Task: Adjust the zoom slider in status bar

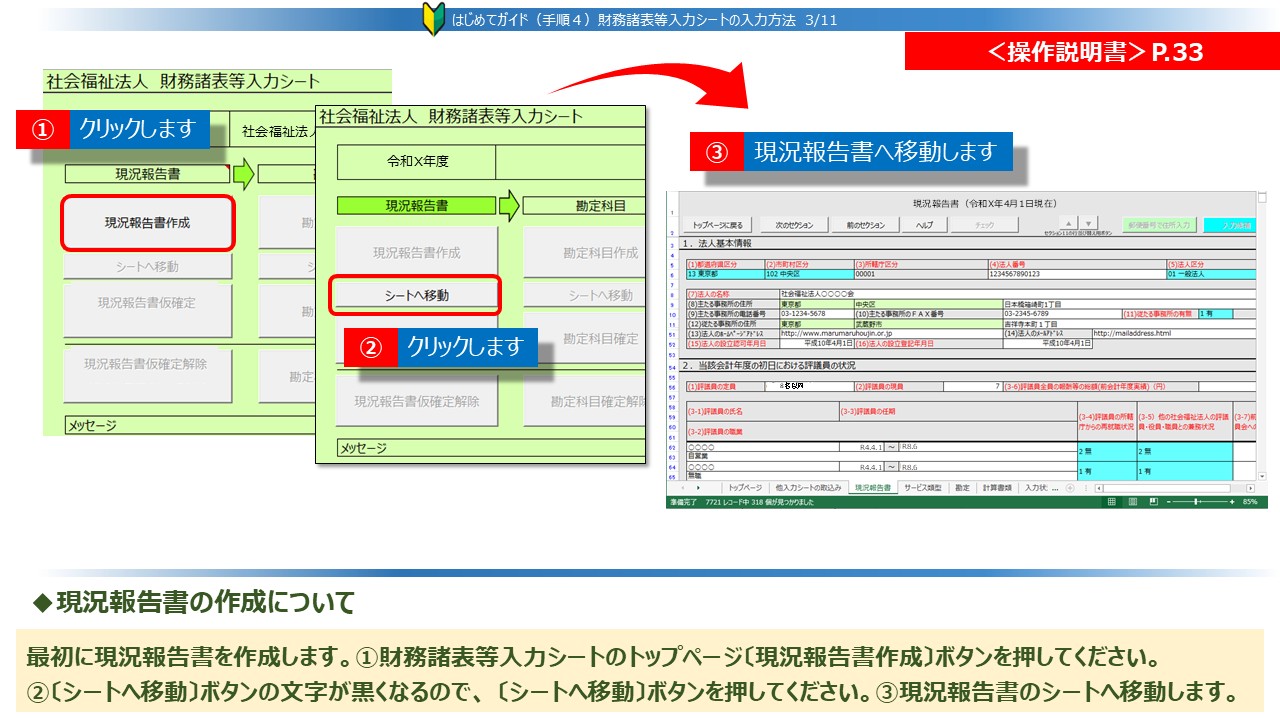Action: [1198, 501]
